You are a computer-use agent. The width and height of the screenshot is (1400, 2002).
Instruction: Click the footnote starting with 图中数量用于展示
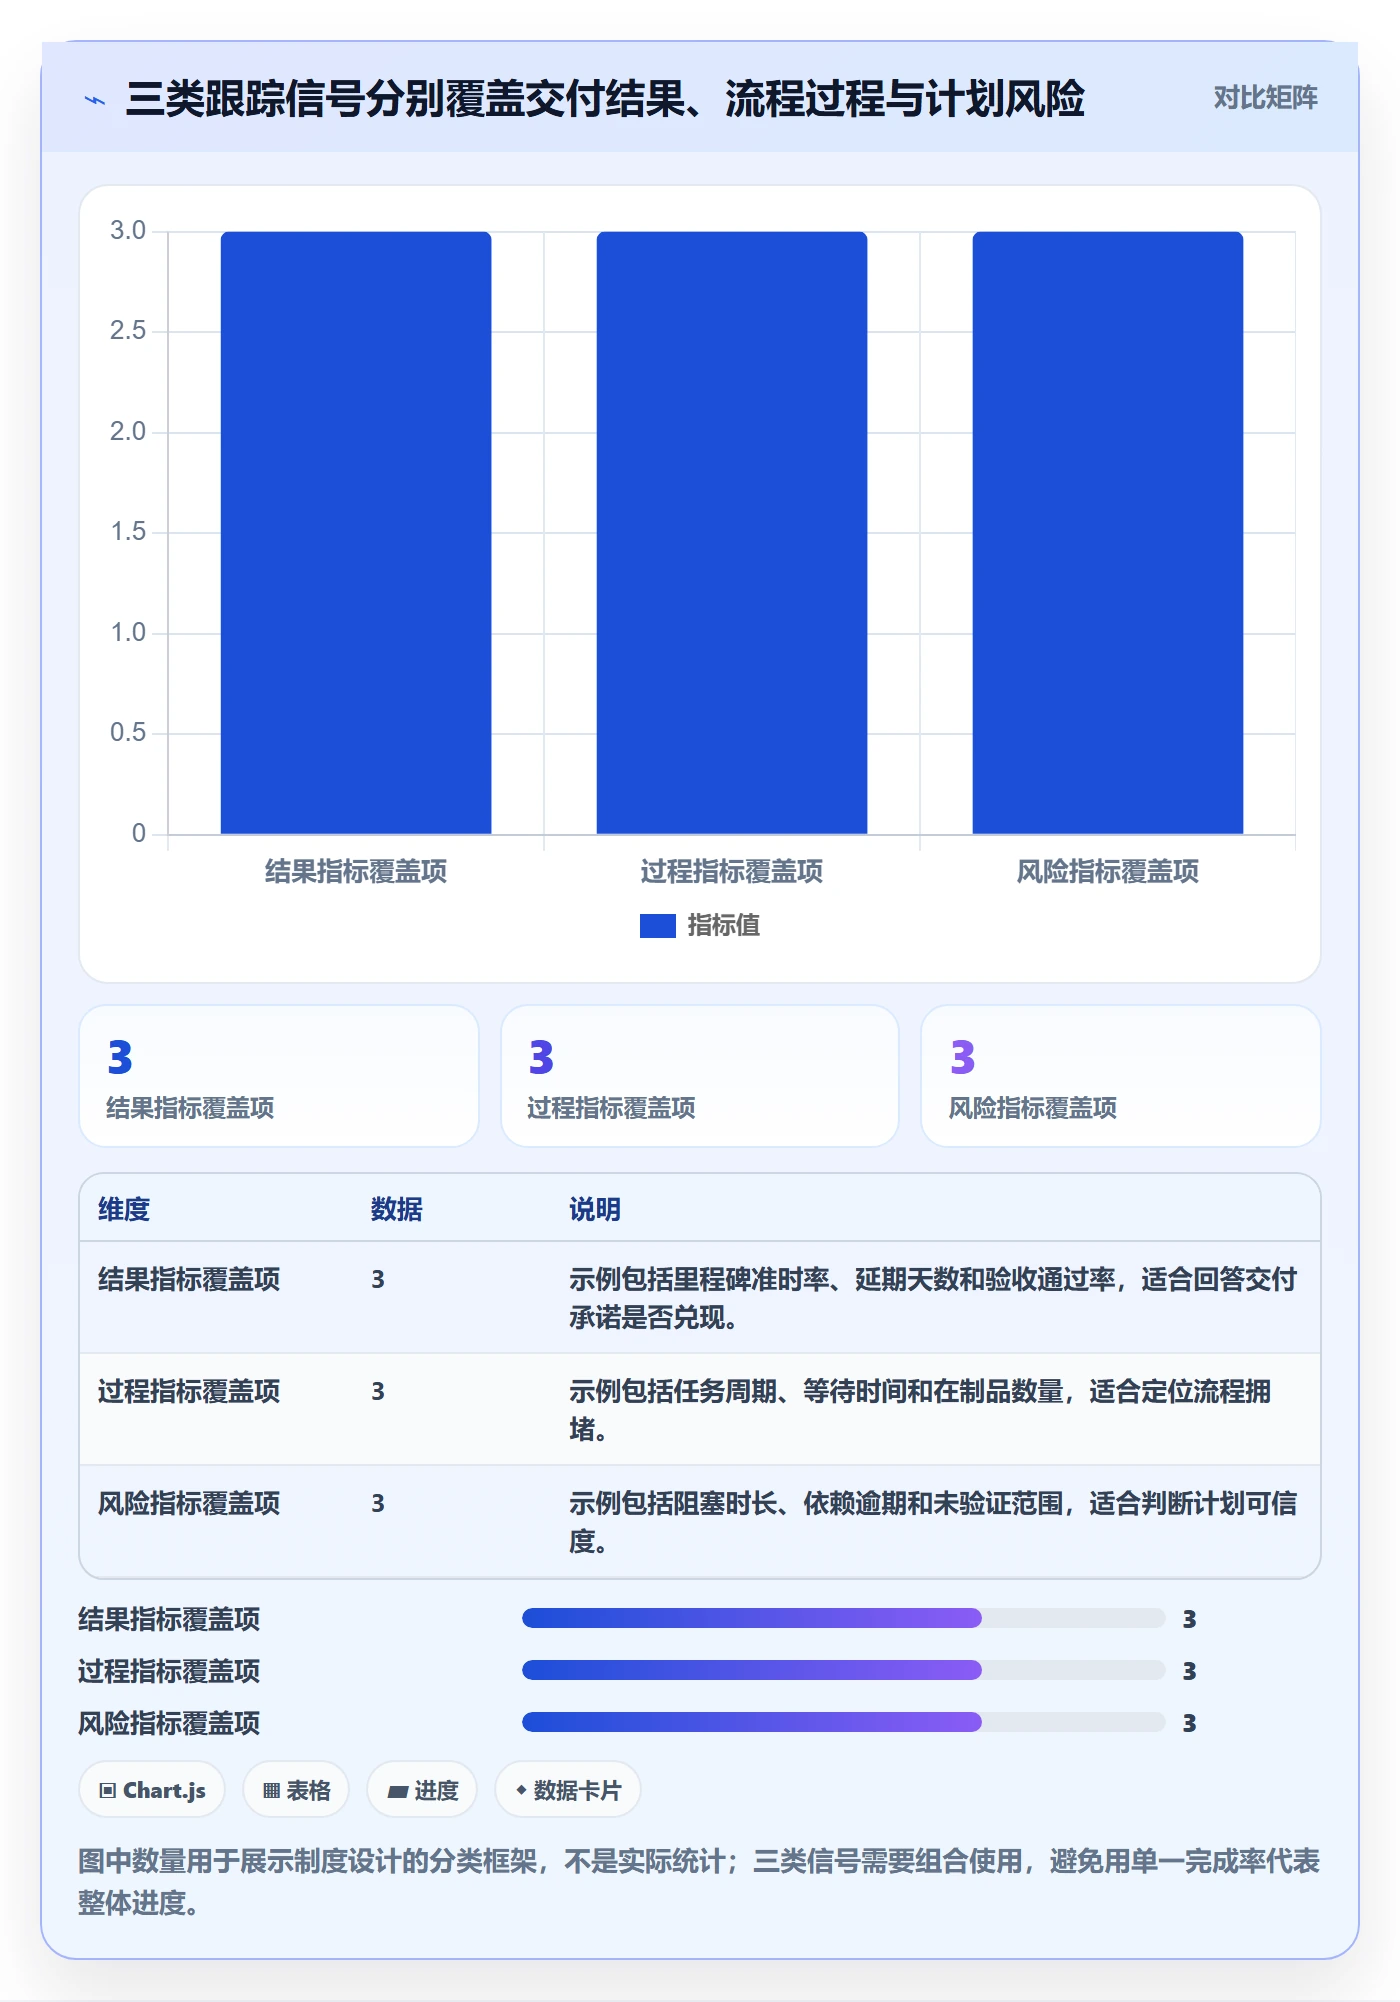(x=699, y=1882)
